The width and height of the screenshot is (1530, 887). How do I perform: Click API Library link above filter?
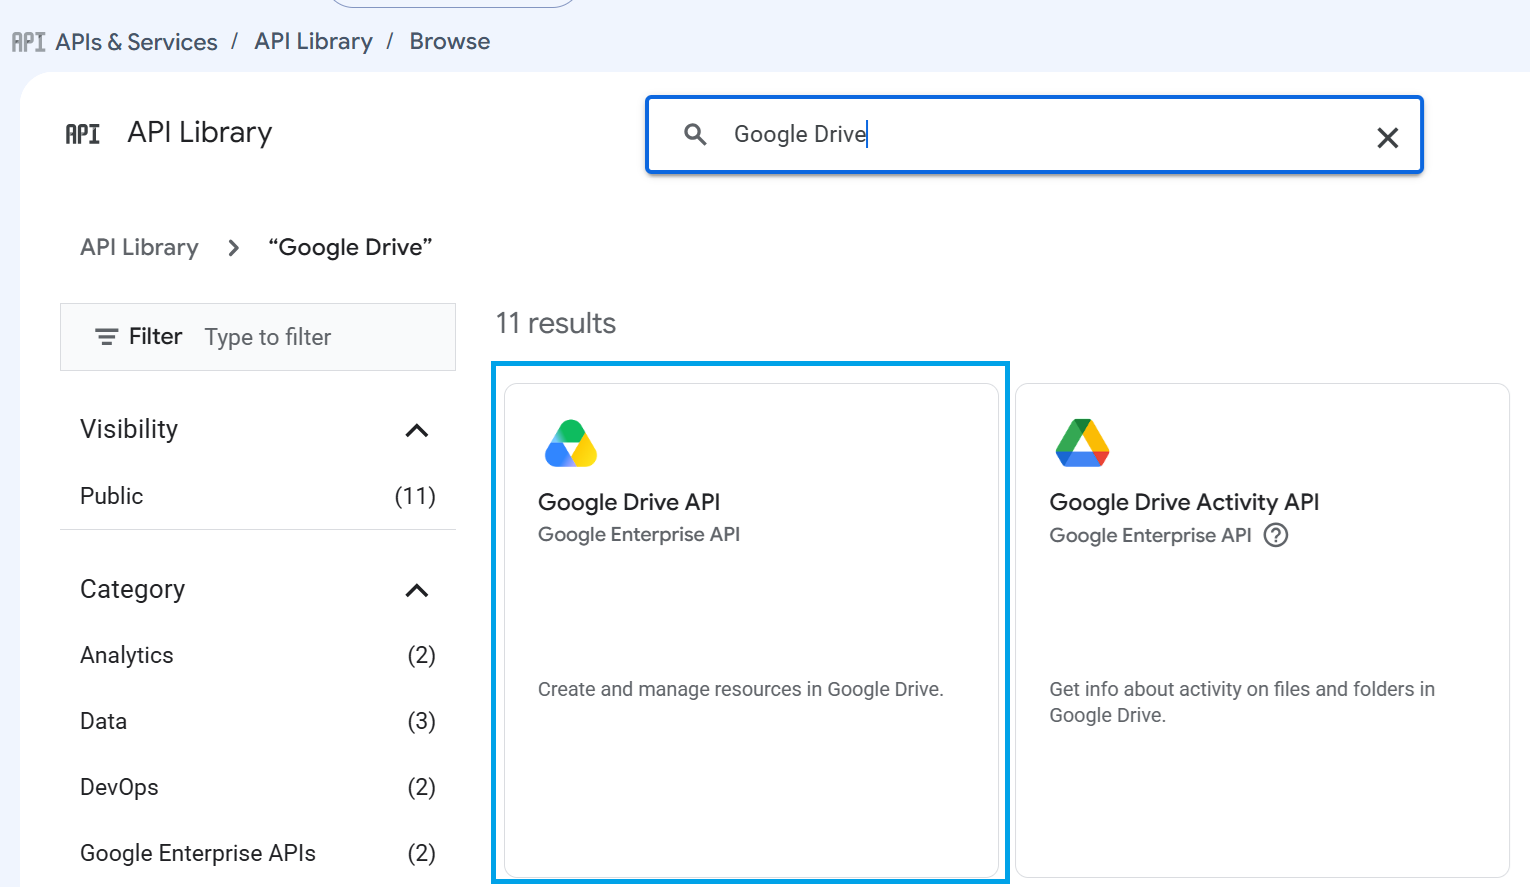(139, 247)
